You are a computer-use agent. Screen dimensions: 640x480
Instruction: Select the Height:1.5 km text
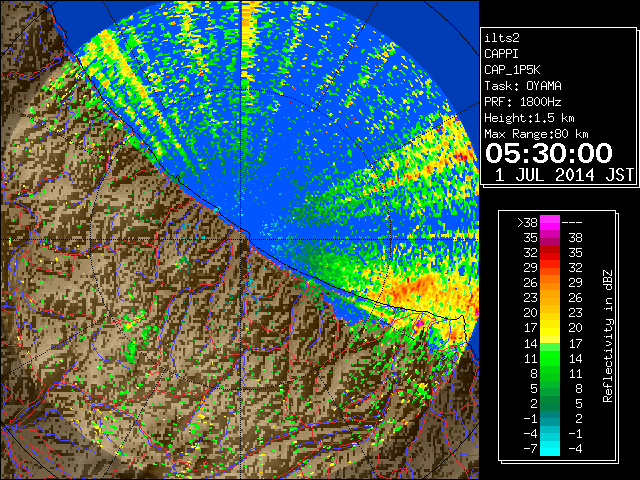coord(529,118)
